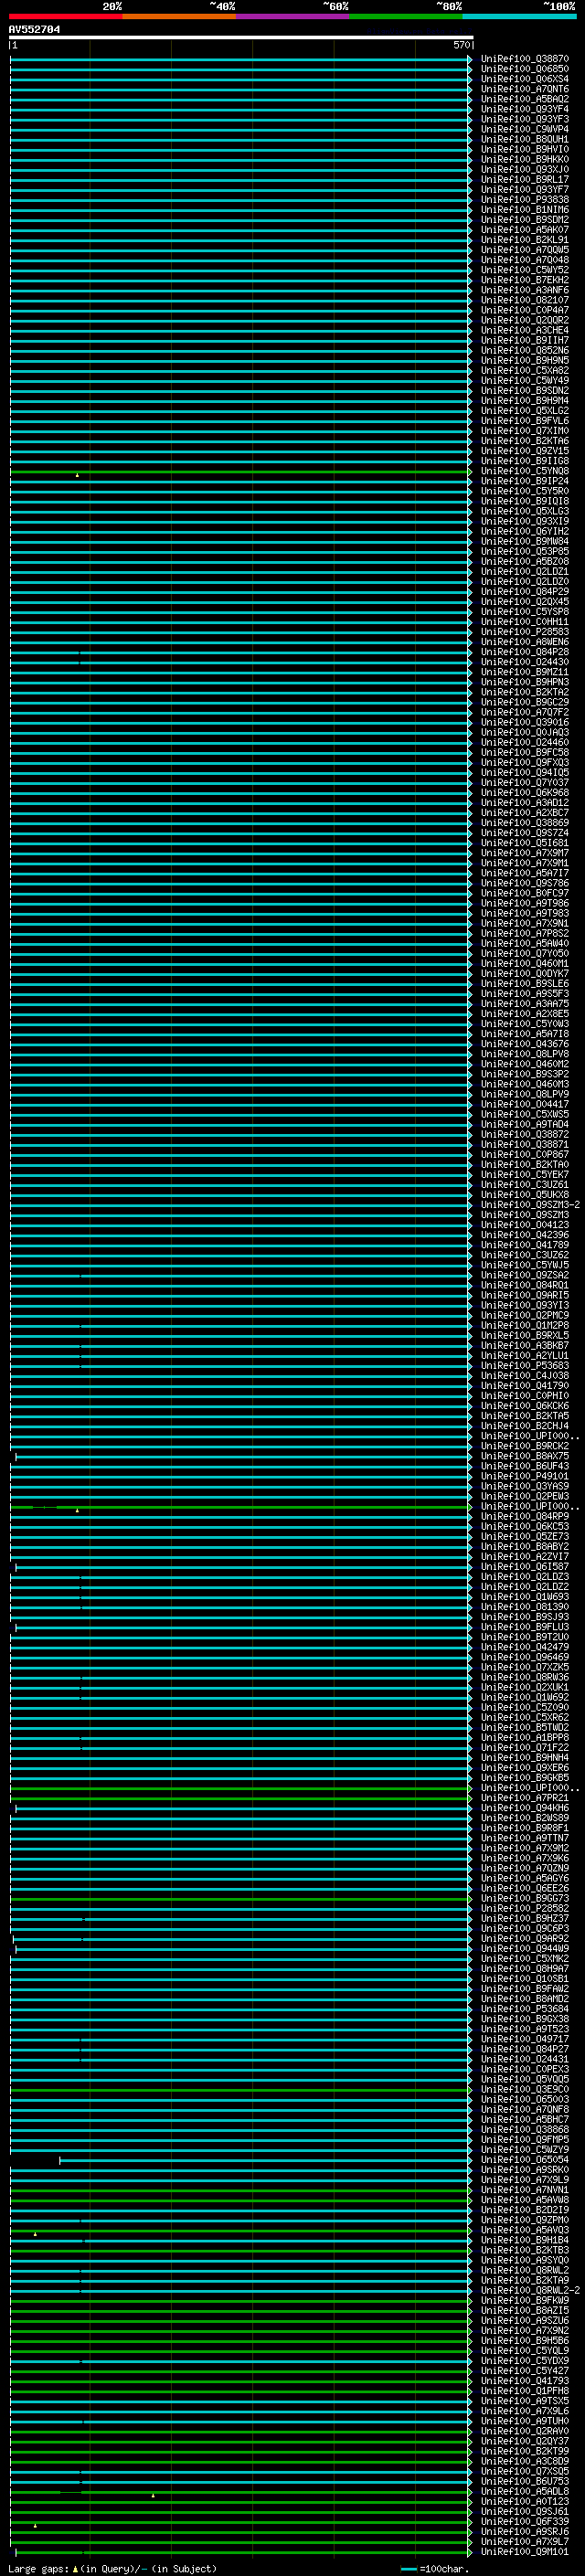
Task: Select green hit UniRef100_C5YNQ8
Action: pyautogui.click(x=525, y=471)
